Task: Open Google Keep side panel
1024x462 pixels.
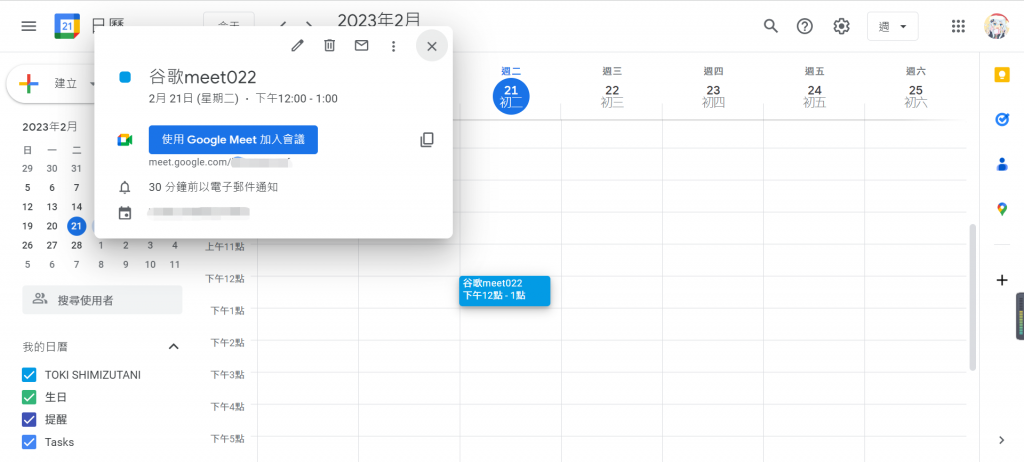Action: point(1002,74)
